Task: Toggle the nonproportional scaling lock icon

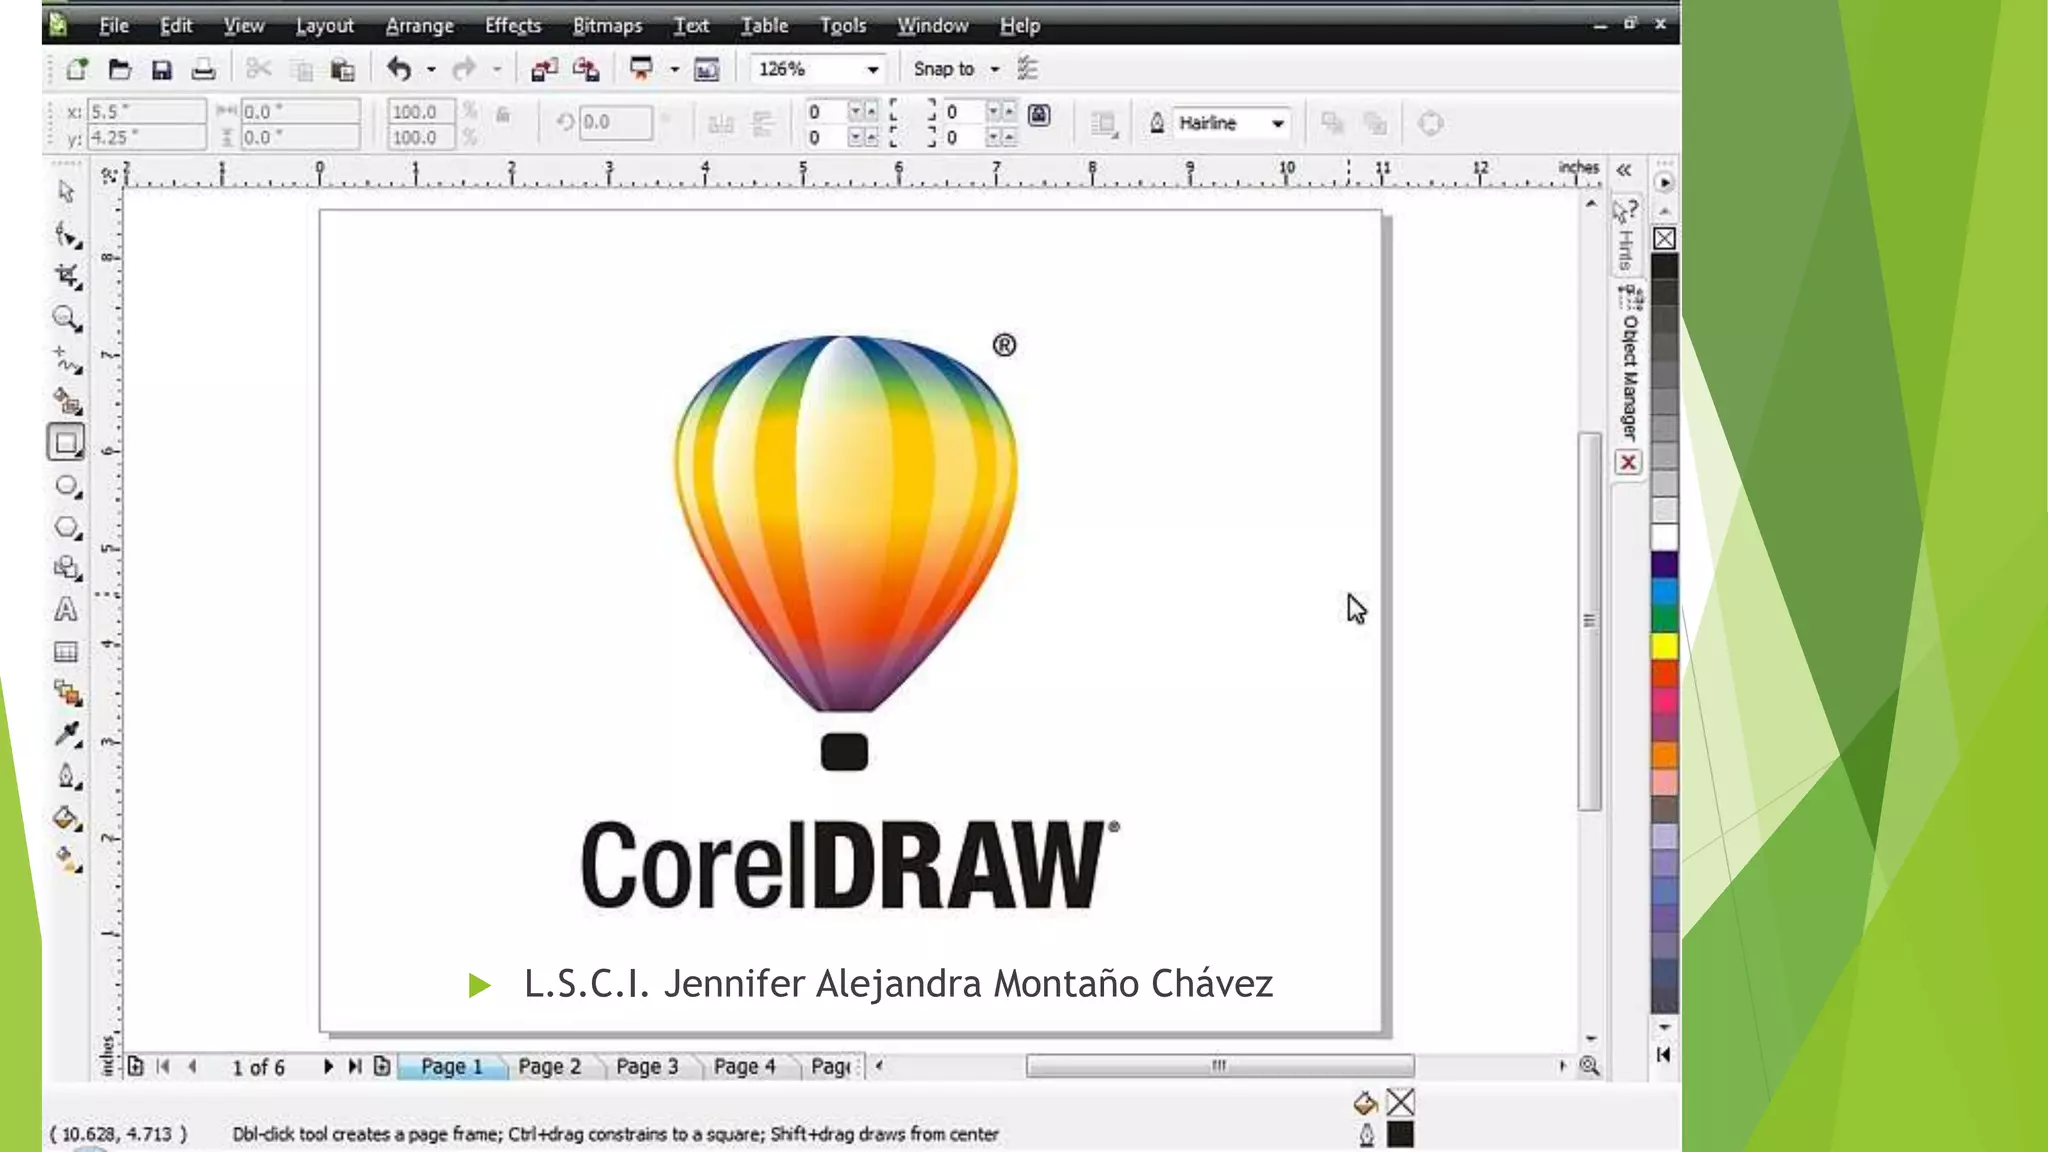Action: (503, 116)
